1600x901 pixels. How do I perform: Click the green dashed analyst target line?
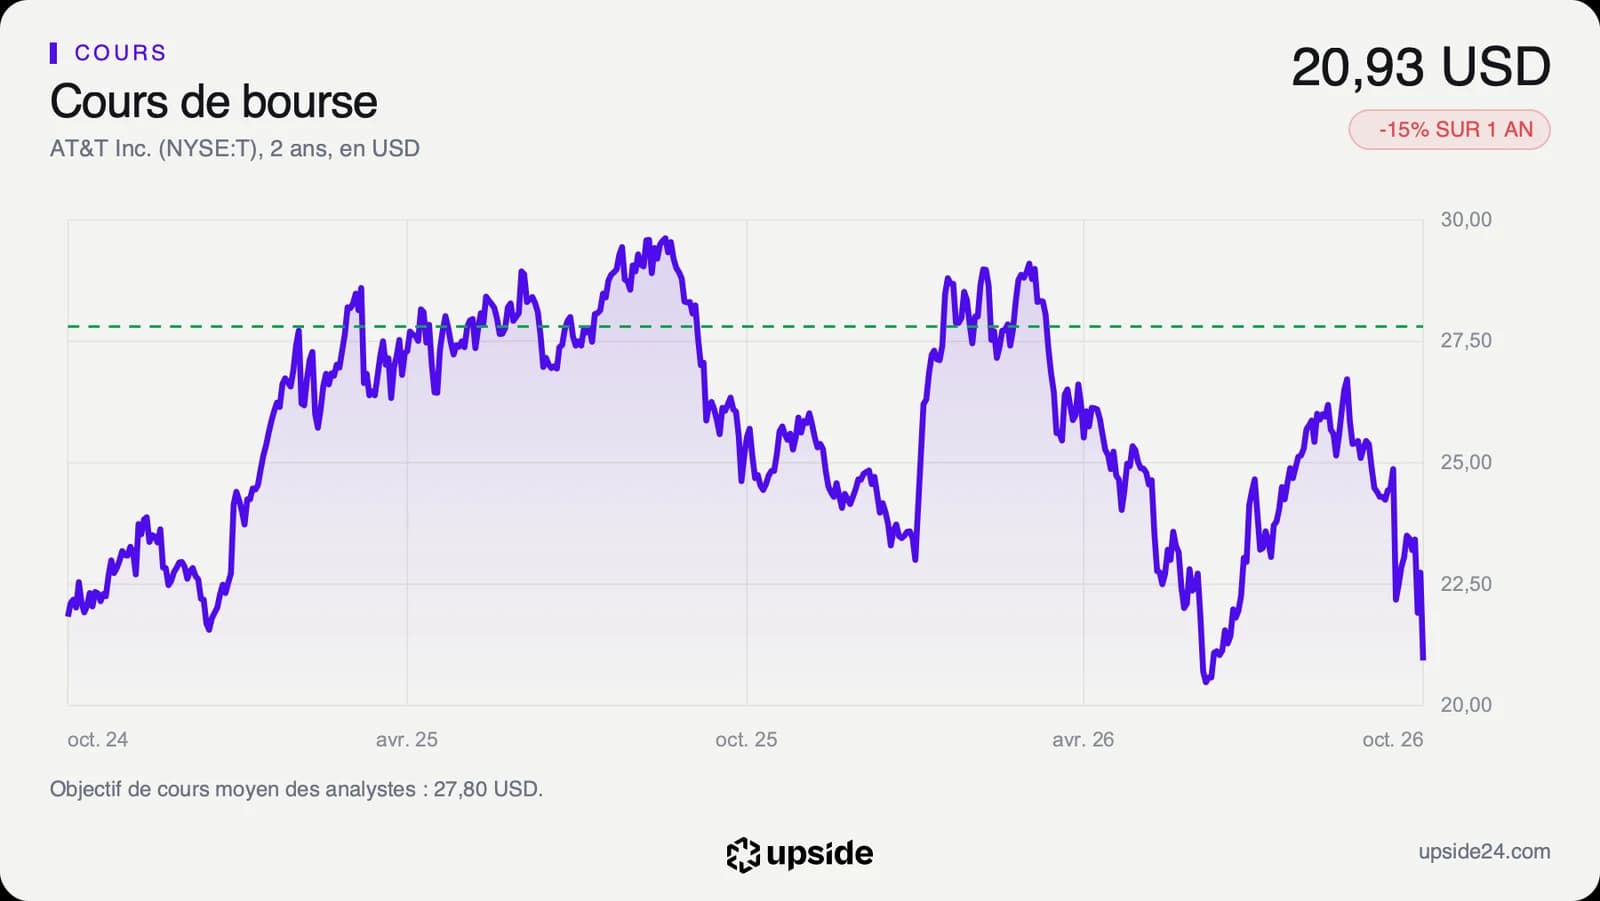745,326
